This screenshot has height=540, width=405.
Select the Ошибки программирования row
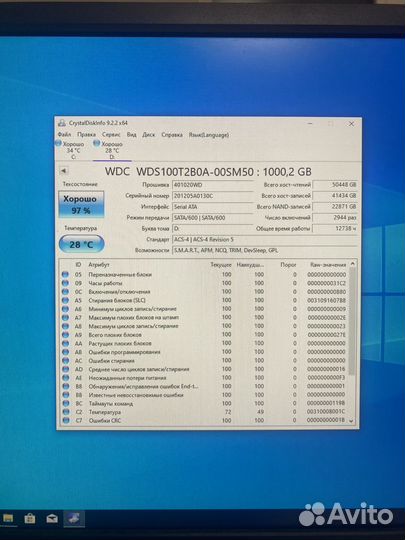click(204, 352)
